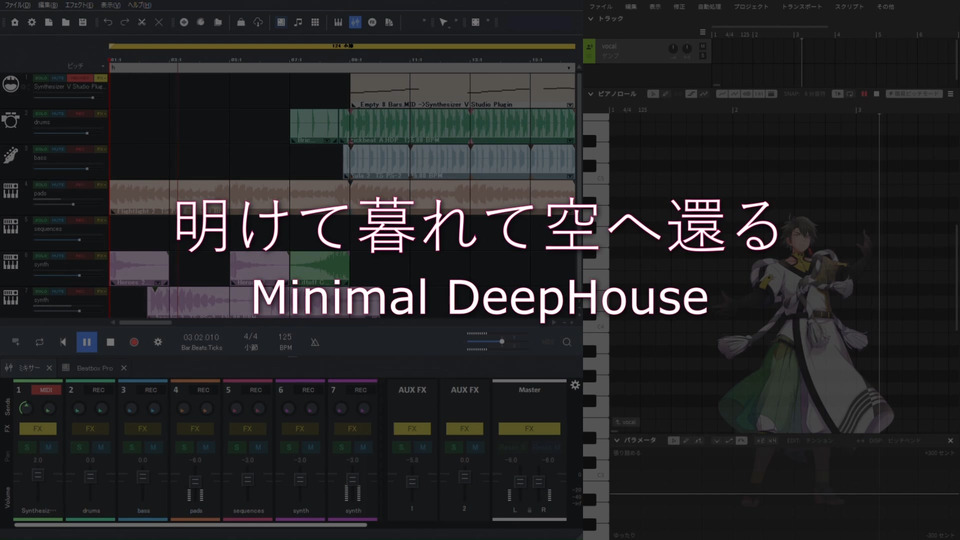960x540 pixels.
Task: Open transport settings gear next to record
Action: pos(158,342)
